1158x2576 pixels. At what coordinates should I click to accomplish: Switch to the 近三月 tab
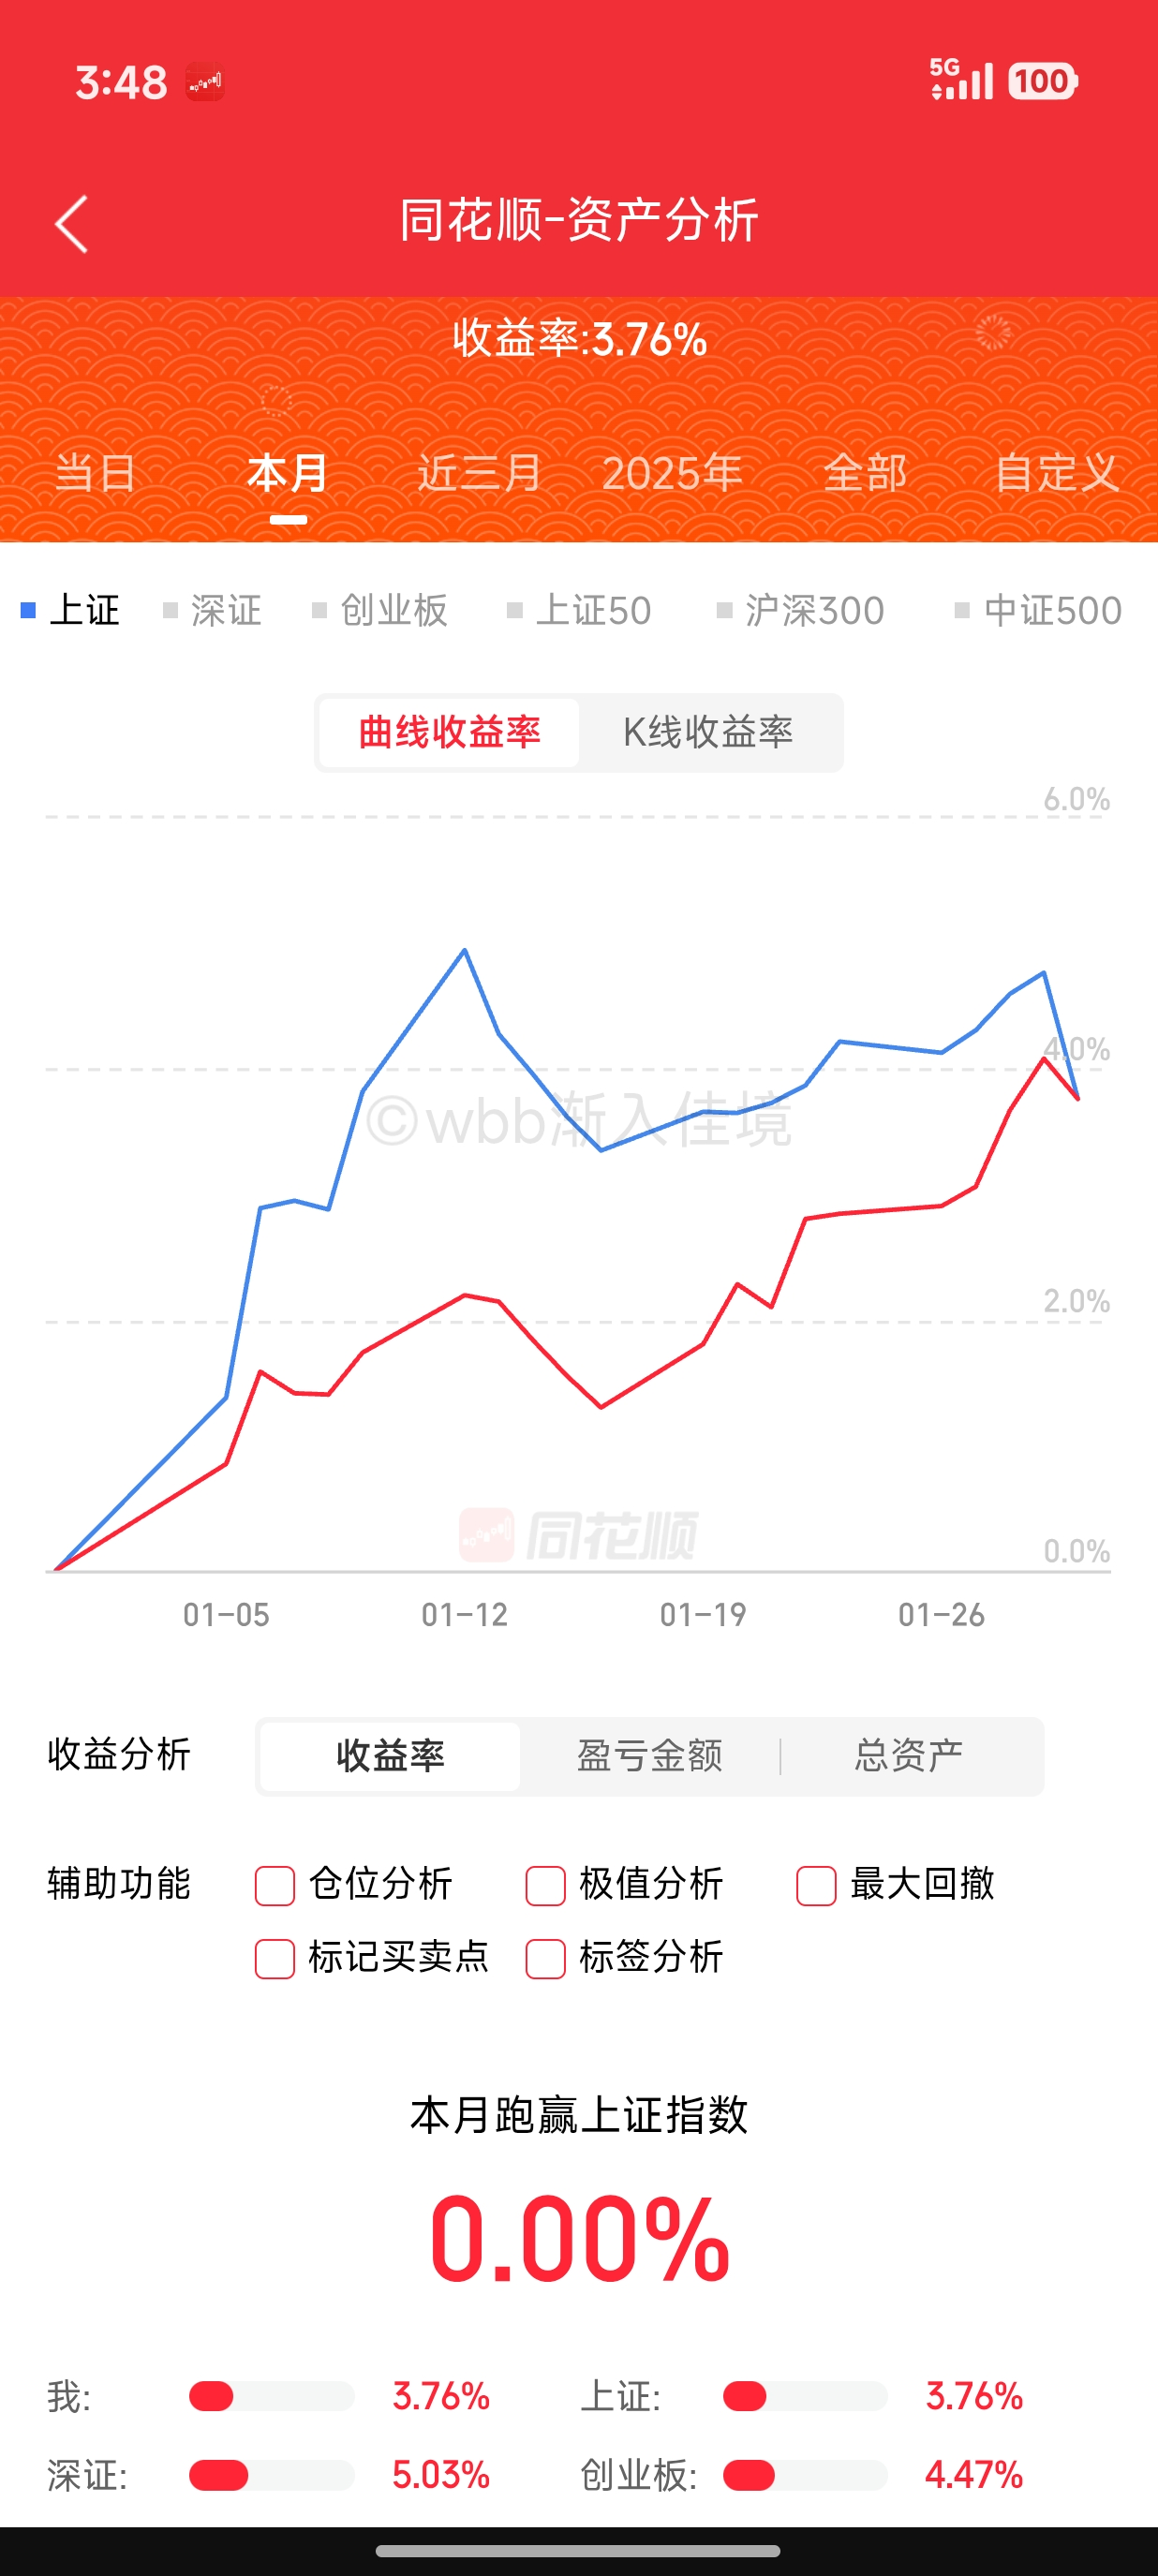479,473
